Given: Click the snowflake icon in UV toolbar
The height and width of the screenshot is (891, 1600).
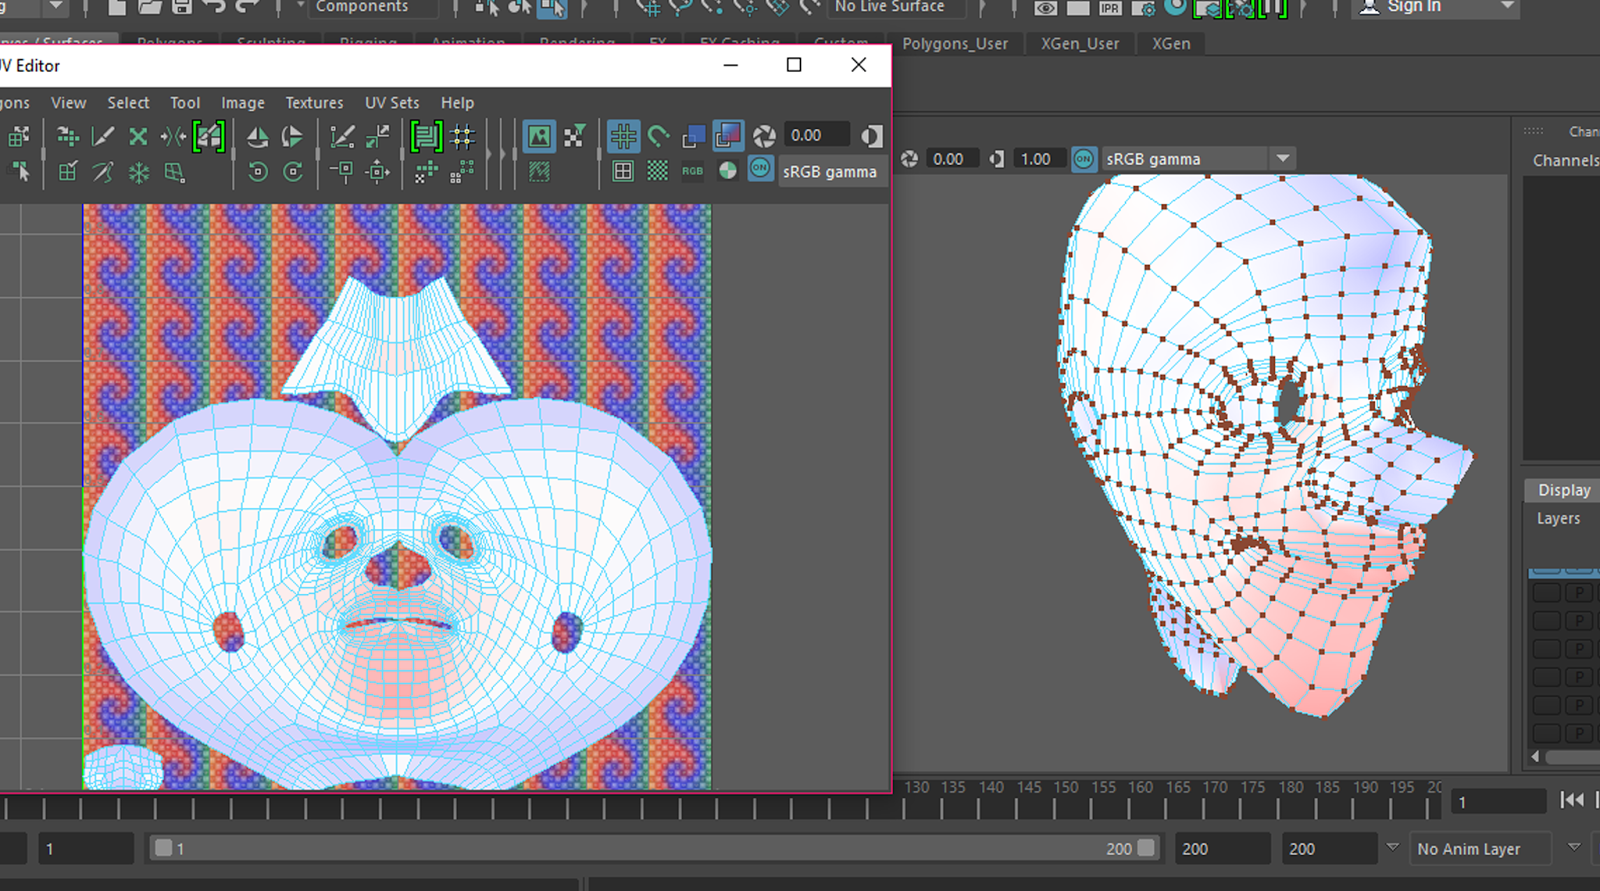Looking at the screenshot, I should click(x=138, y=172).
